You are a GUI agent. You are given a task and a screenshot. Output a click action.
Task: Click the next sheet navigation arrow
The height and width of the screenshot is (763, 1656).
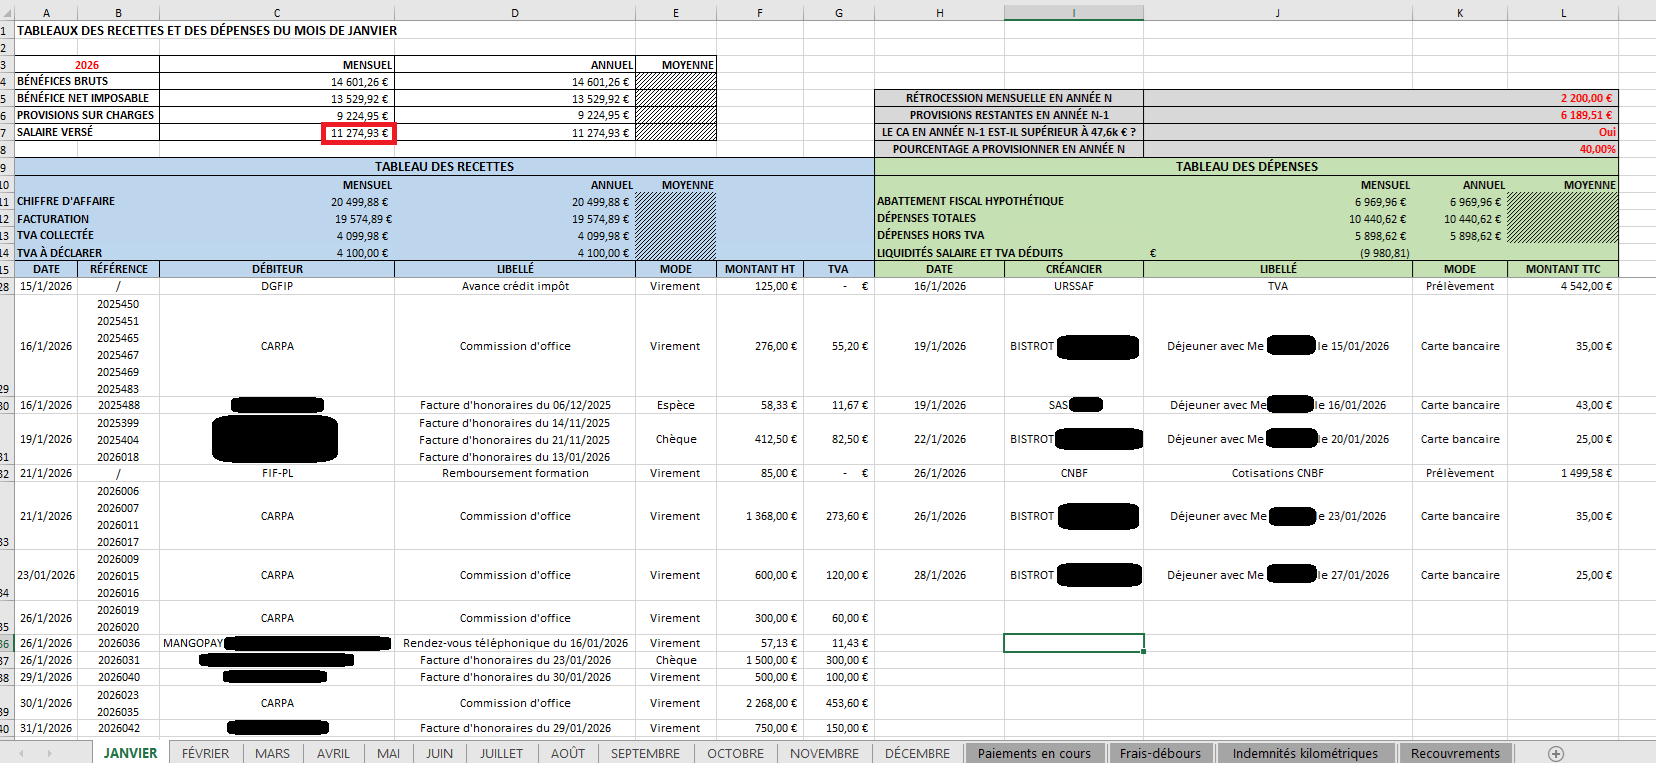click(49, 754)
